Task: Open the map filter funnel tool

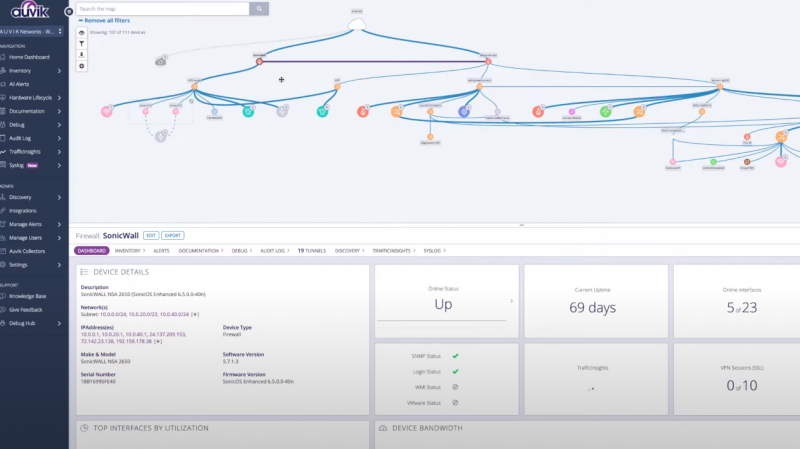Action: [x=82, y=43]
